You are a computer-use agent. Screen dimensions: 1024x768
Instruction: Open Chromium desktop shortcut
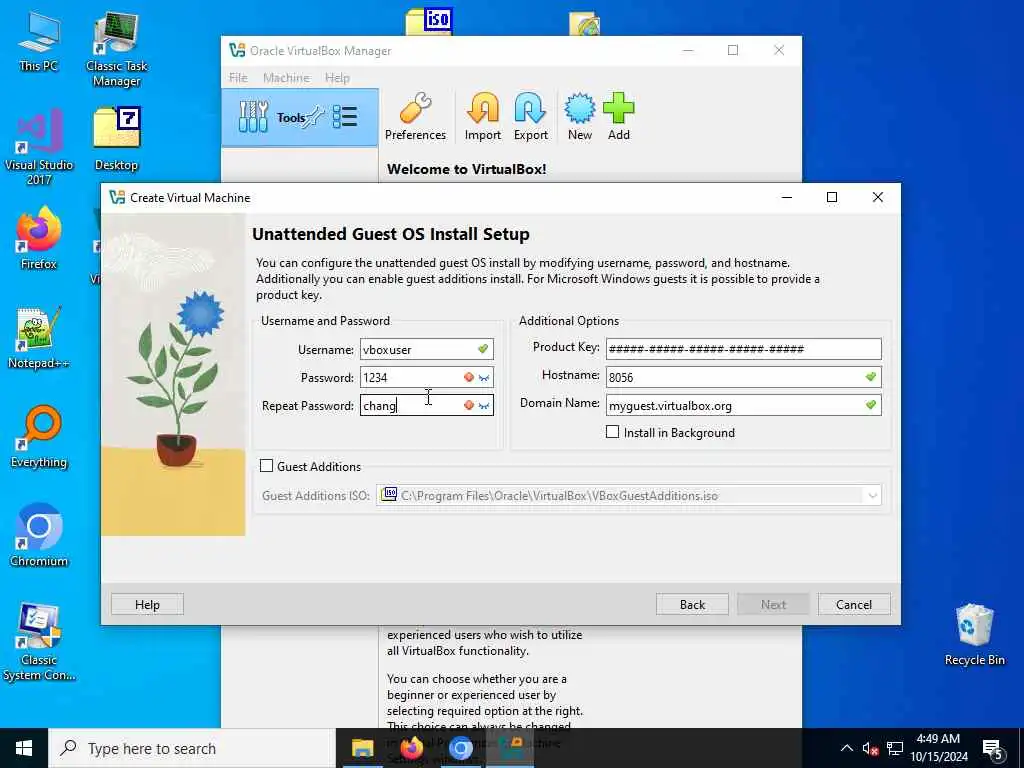coord(39,536)
